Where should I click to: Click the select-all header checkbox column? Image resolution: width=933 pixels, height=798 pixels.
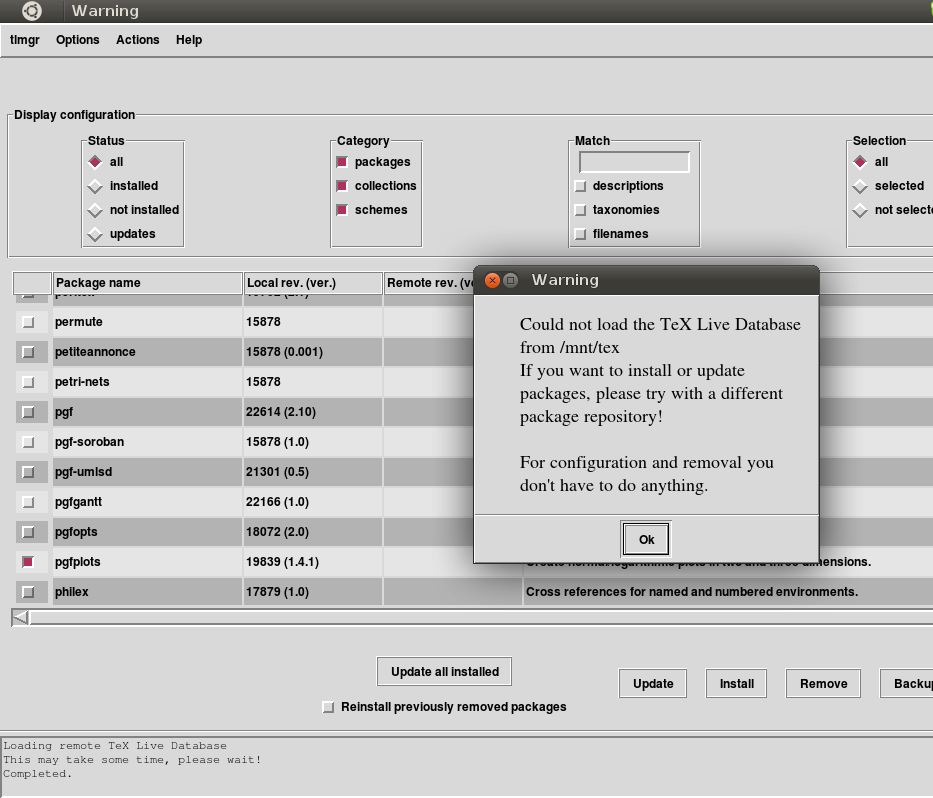coord(32,283)
